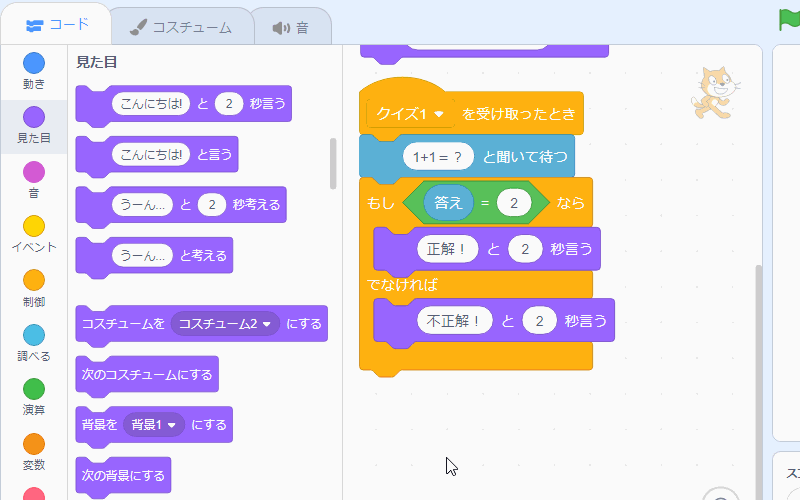The width and height of the screenshot is (800, 500).
Task: Click the seconds field in 不正解！ block
Action: (539, 320)
